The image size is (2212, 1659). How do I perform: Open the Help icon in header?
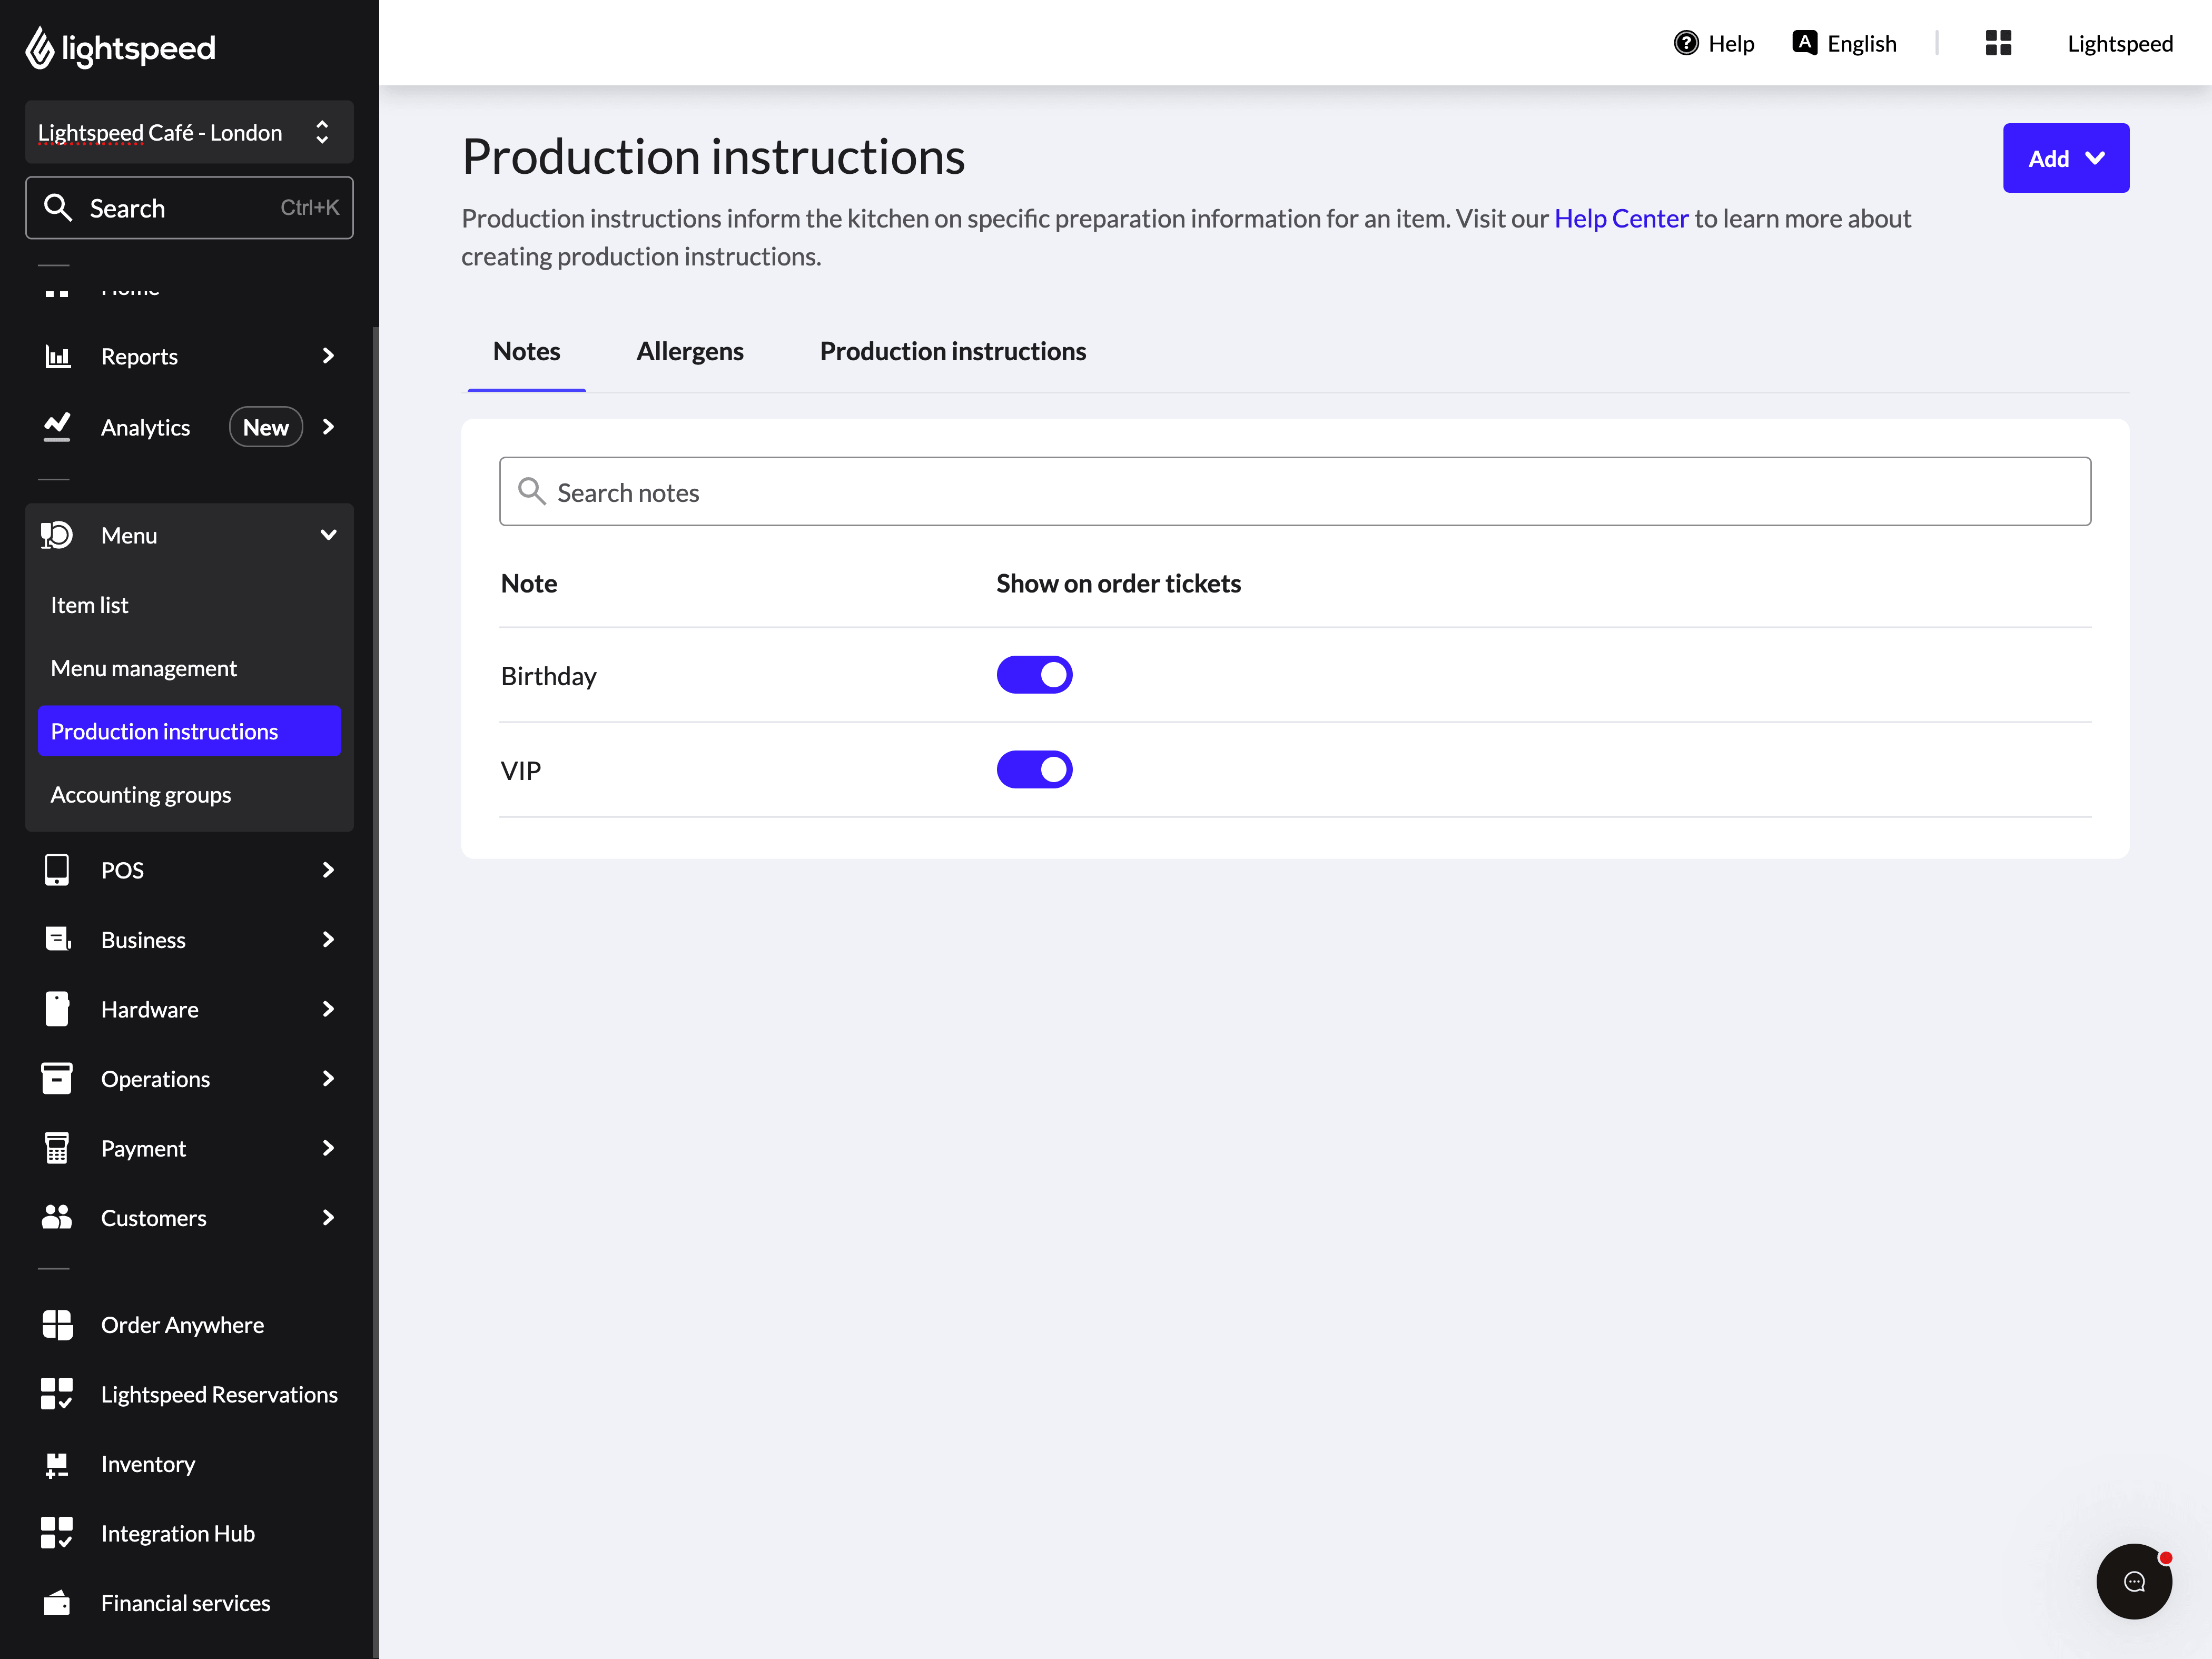pos(1685,43)
